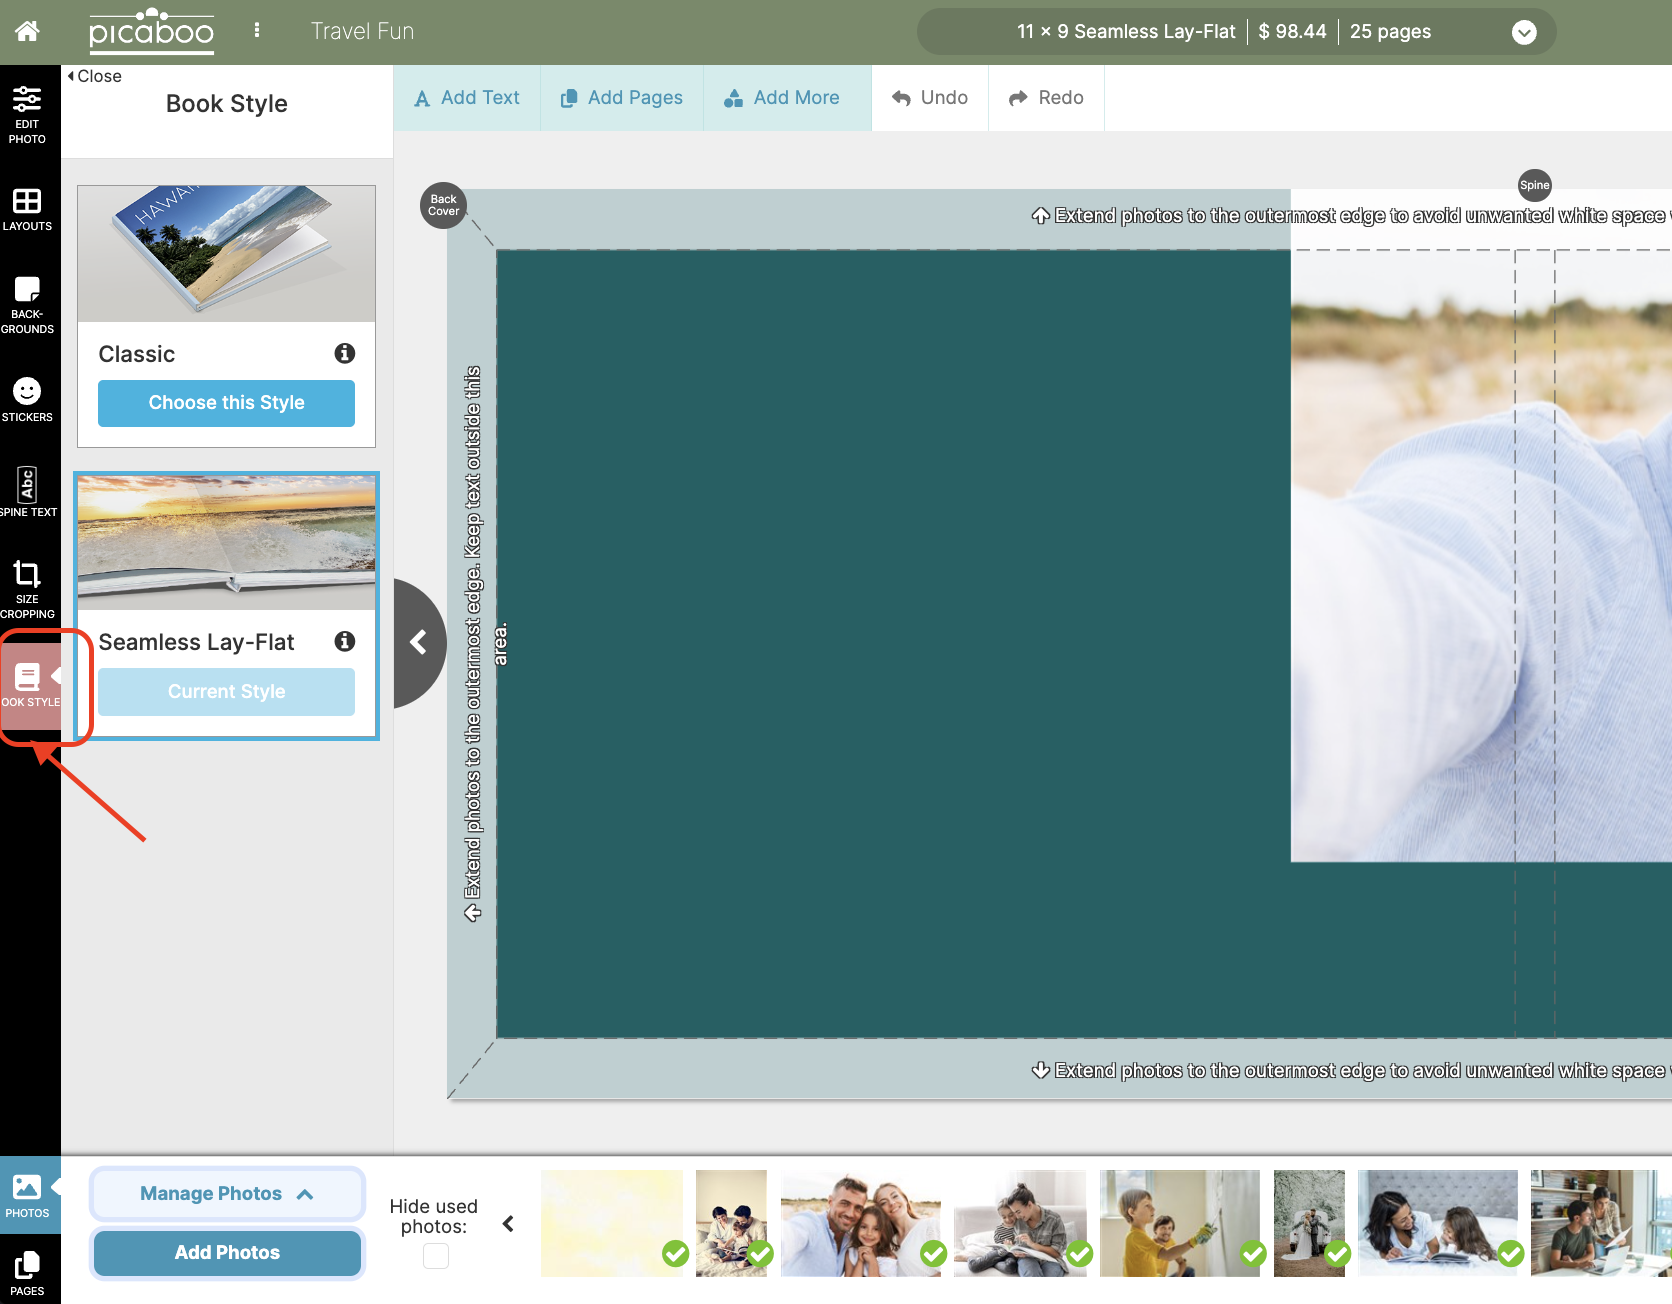Screen dimensions: 1672x1304
Task: Select the people in kitchen thumbnail
Action: pos(1601,1223)
